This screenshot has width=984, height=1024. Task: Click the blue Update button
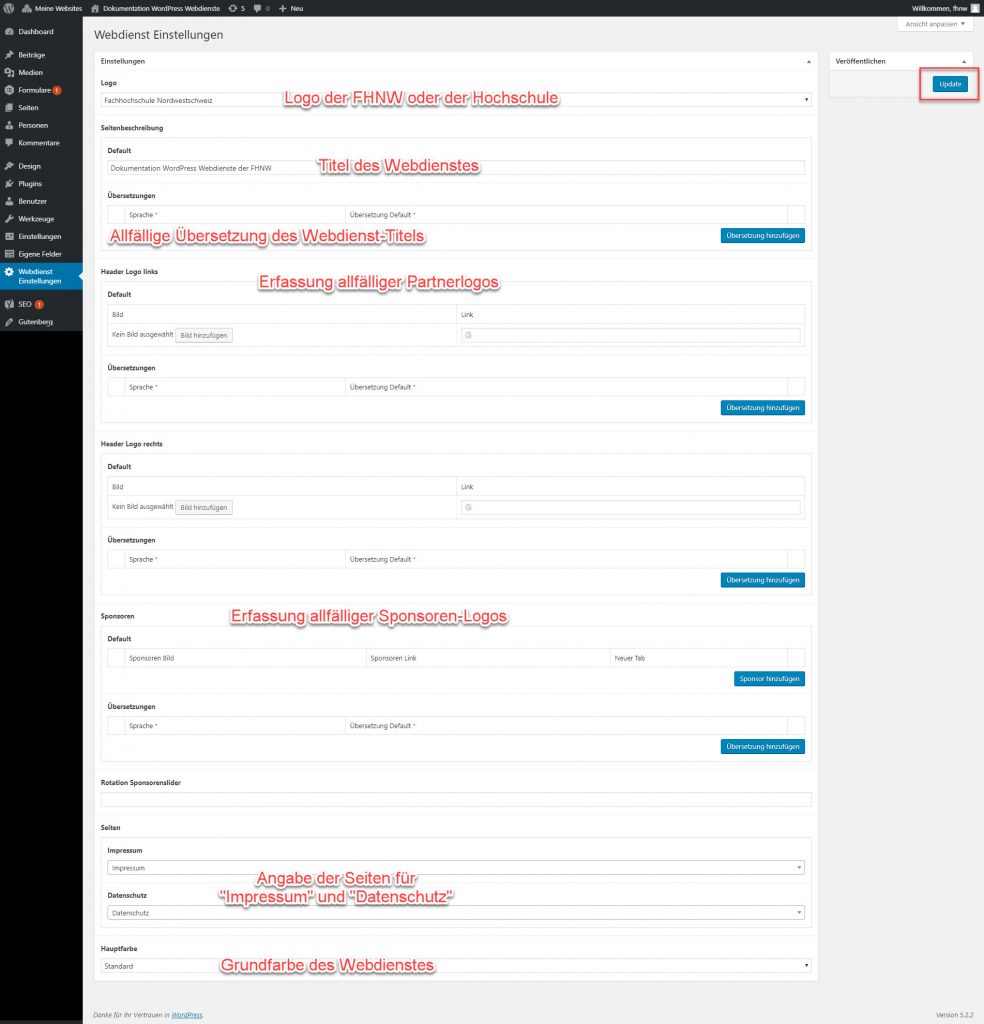[x=950, y=84]
